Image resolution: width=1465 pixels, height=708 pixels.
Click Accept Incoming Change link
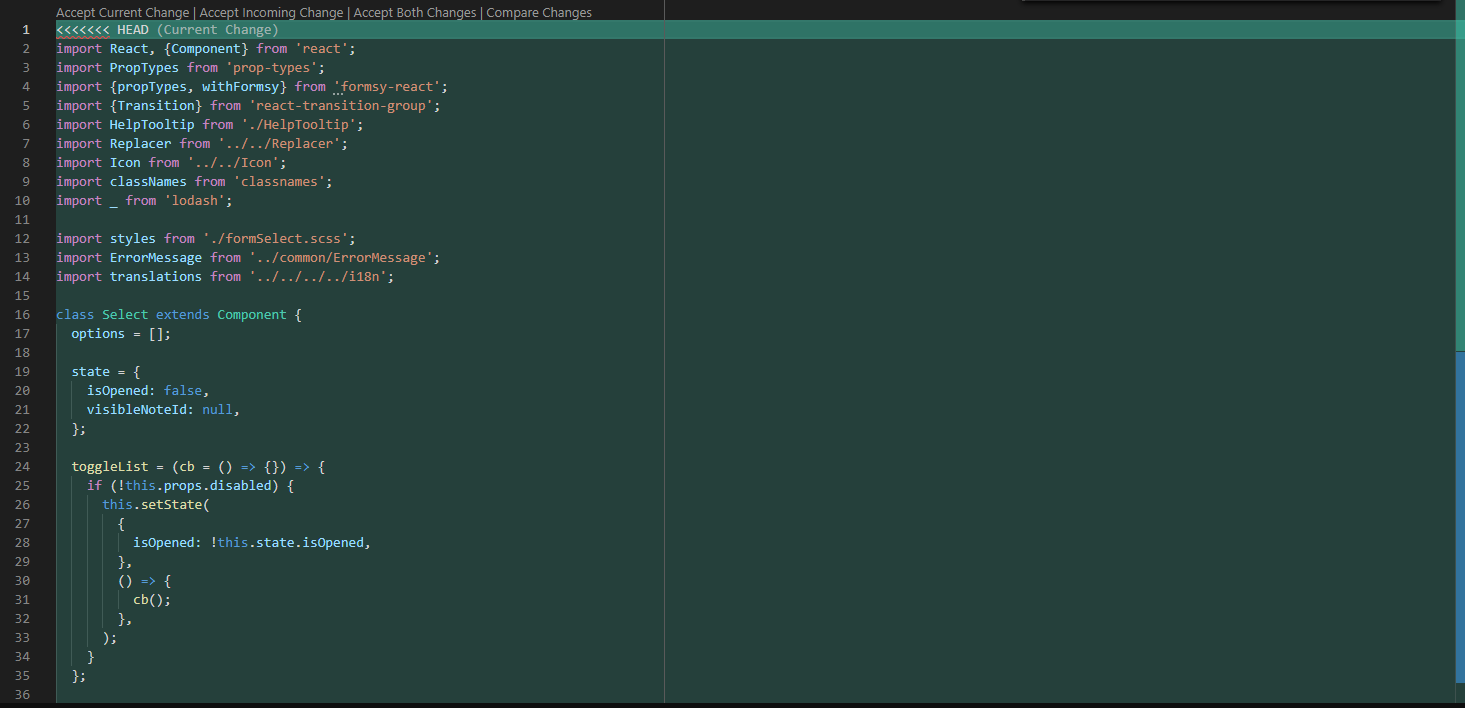271,13
